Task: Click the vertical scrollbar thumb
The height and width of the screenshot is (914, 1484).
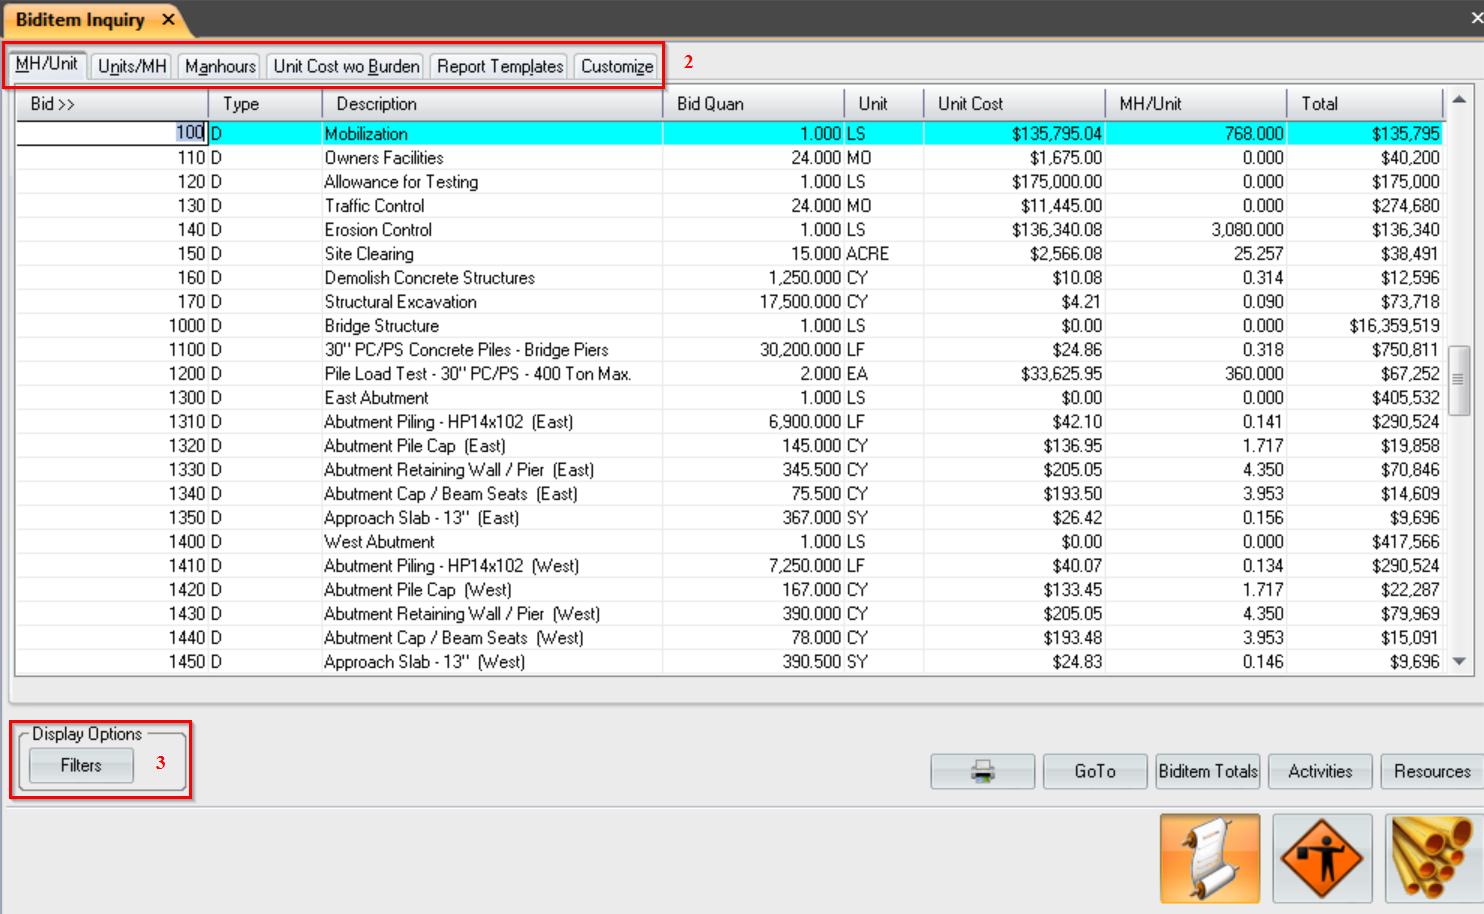Action: [x=1458, y=379]
